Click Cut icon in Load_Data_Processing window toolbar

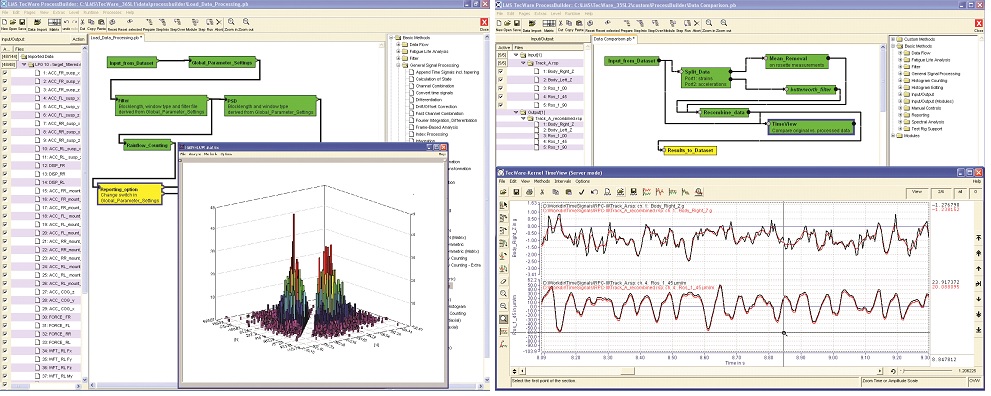click(82, 22)
